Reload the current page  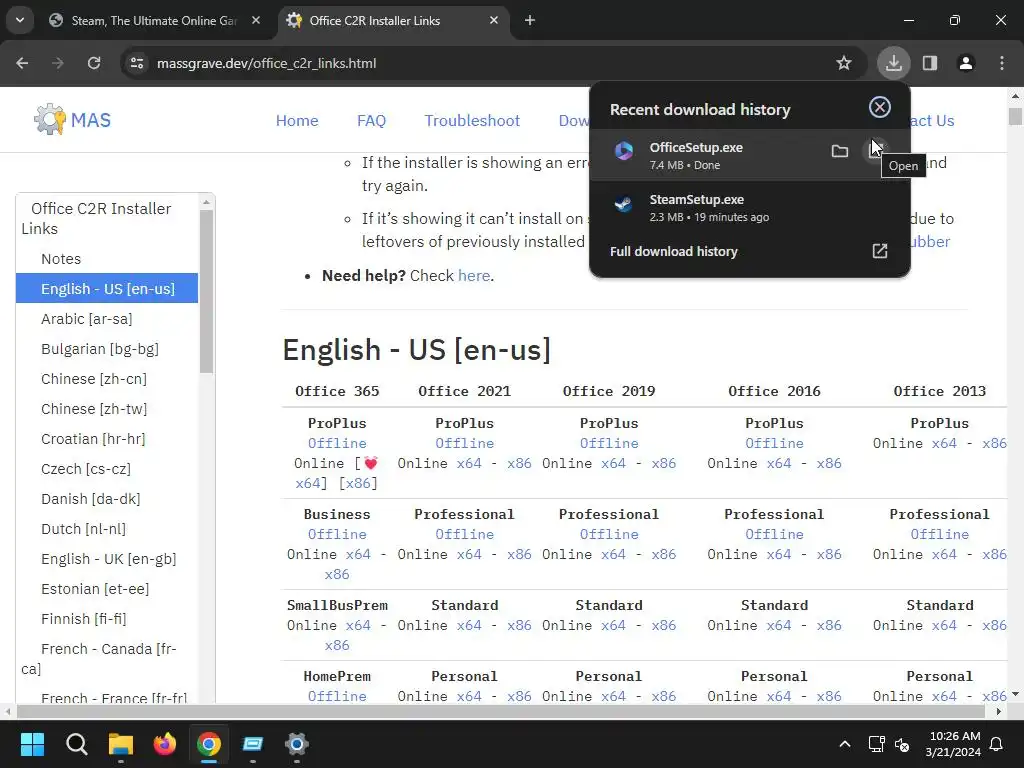94,63
